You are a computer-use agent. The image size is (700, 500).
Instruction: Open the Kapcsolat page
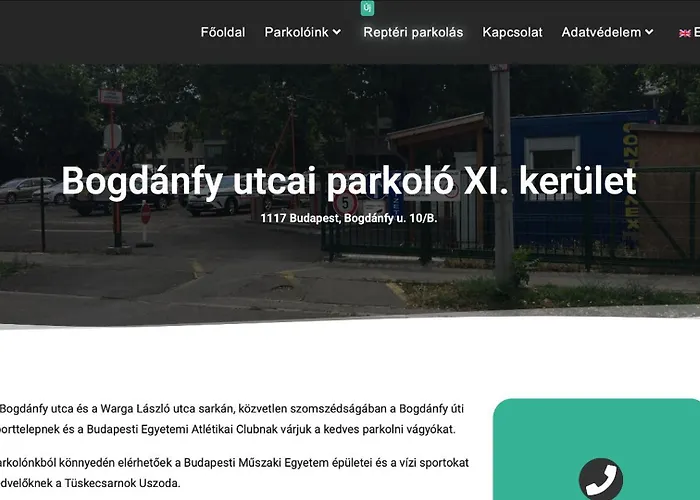pyautogui.click(x=512, y=32)
